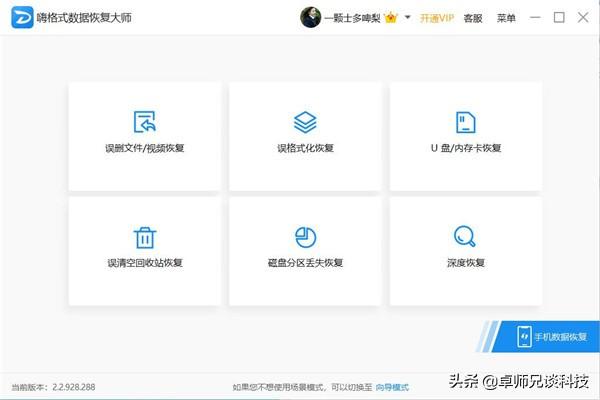The height and width of the screenshot is (400, 600).
Task: Click the U disk/memory card icon
Action: point(465,122)
